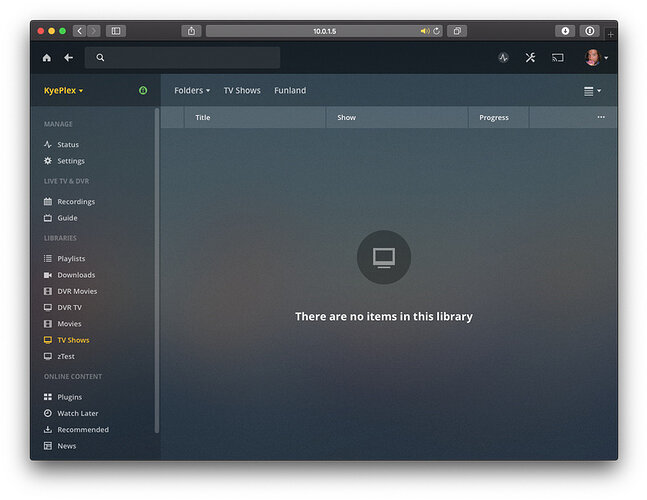
Task: Toggle the Safari sidebar button
Action: (116, 31)
